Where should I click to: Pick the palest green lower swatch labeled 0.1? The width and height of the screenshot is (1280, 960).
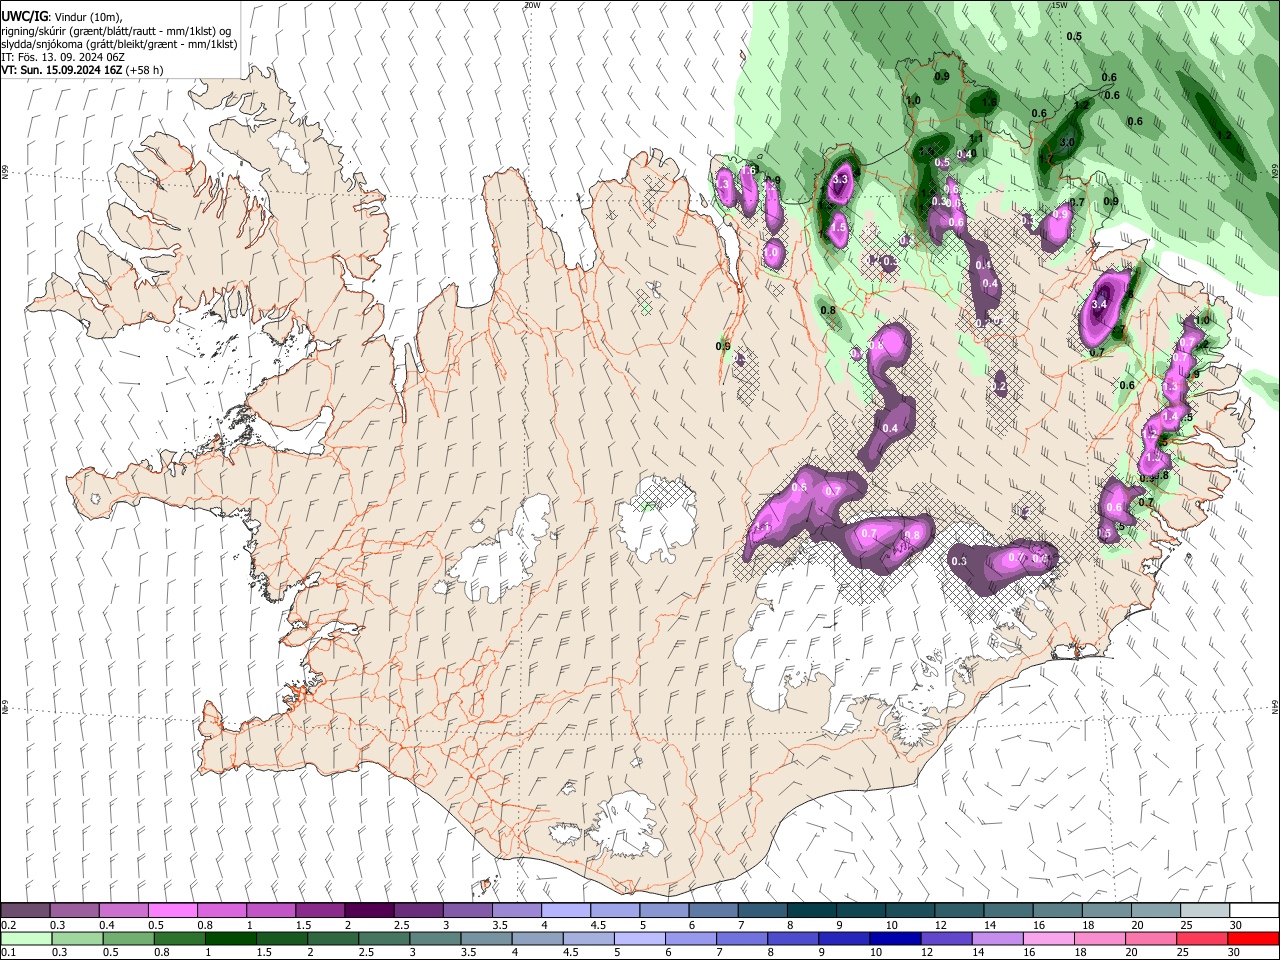(x=26, y=938)
